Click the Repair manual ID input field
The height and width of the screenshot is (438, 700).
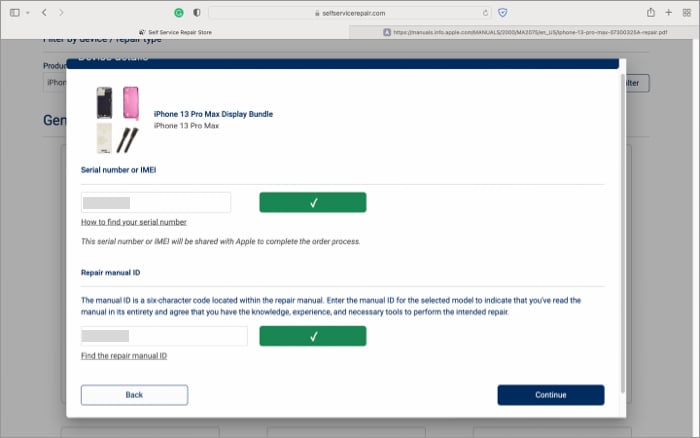tap(164, 336)
